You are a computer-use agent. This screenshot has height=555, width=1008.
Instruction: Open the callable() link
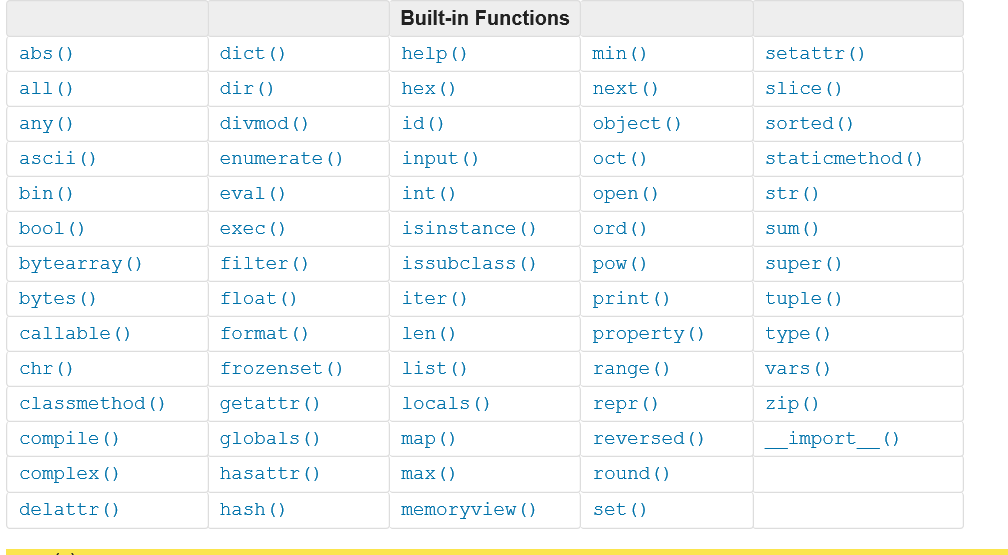coord(75,334)
